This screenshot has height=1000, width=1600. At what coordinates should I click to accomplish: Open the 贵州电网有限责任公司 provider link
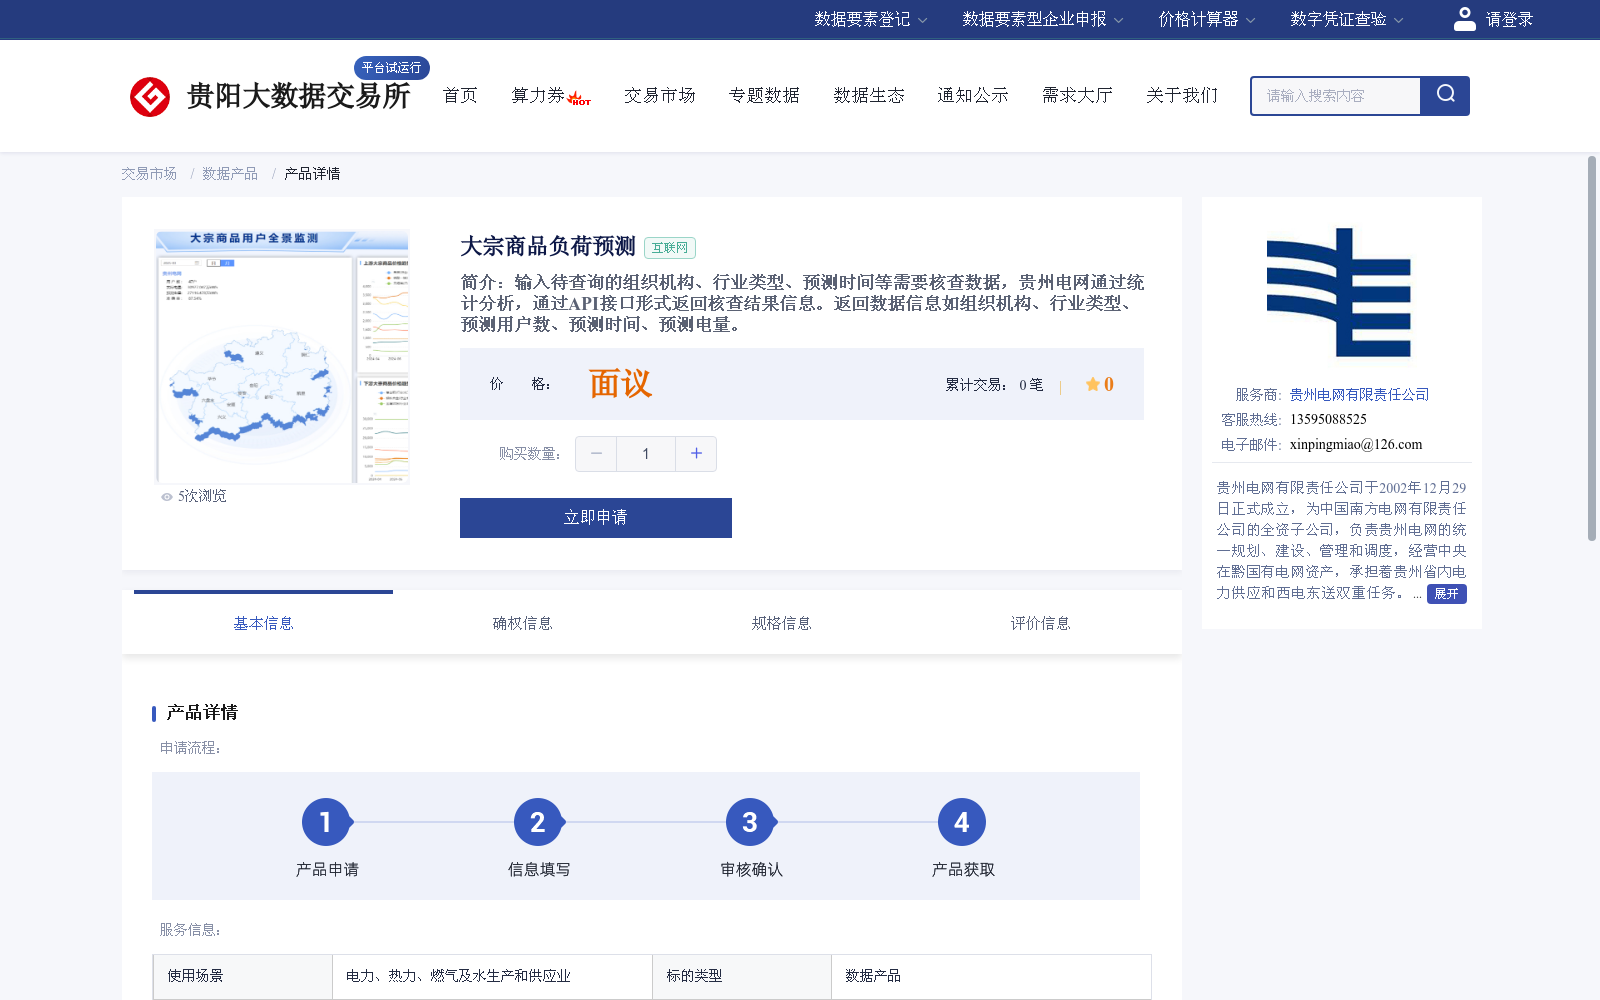pos(1359,395)
